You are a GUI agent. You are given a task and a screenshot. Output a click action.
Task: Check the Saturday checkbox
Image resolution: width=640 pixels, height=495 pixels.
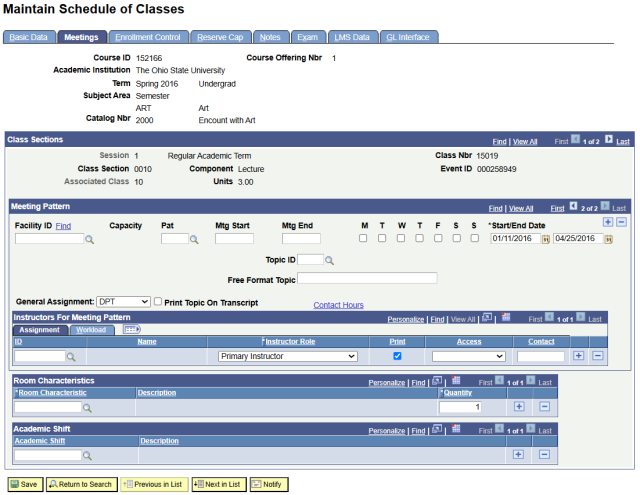click(457, 238)
